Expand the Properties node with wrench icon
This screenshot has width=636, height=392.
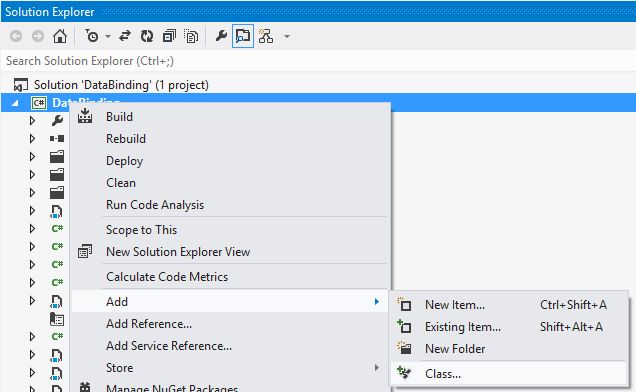pos(32,121)
